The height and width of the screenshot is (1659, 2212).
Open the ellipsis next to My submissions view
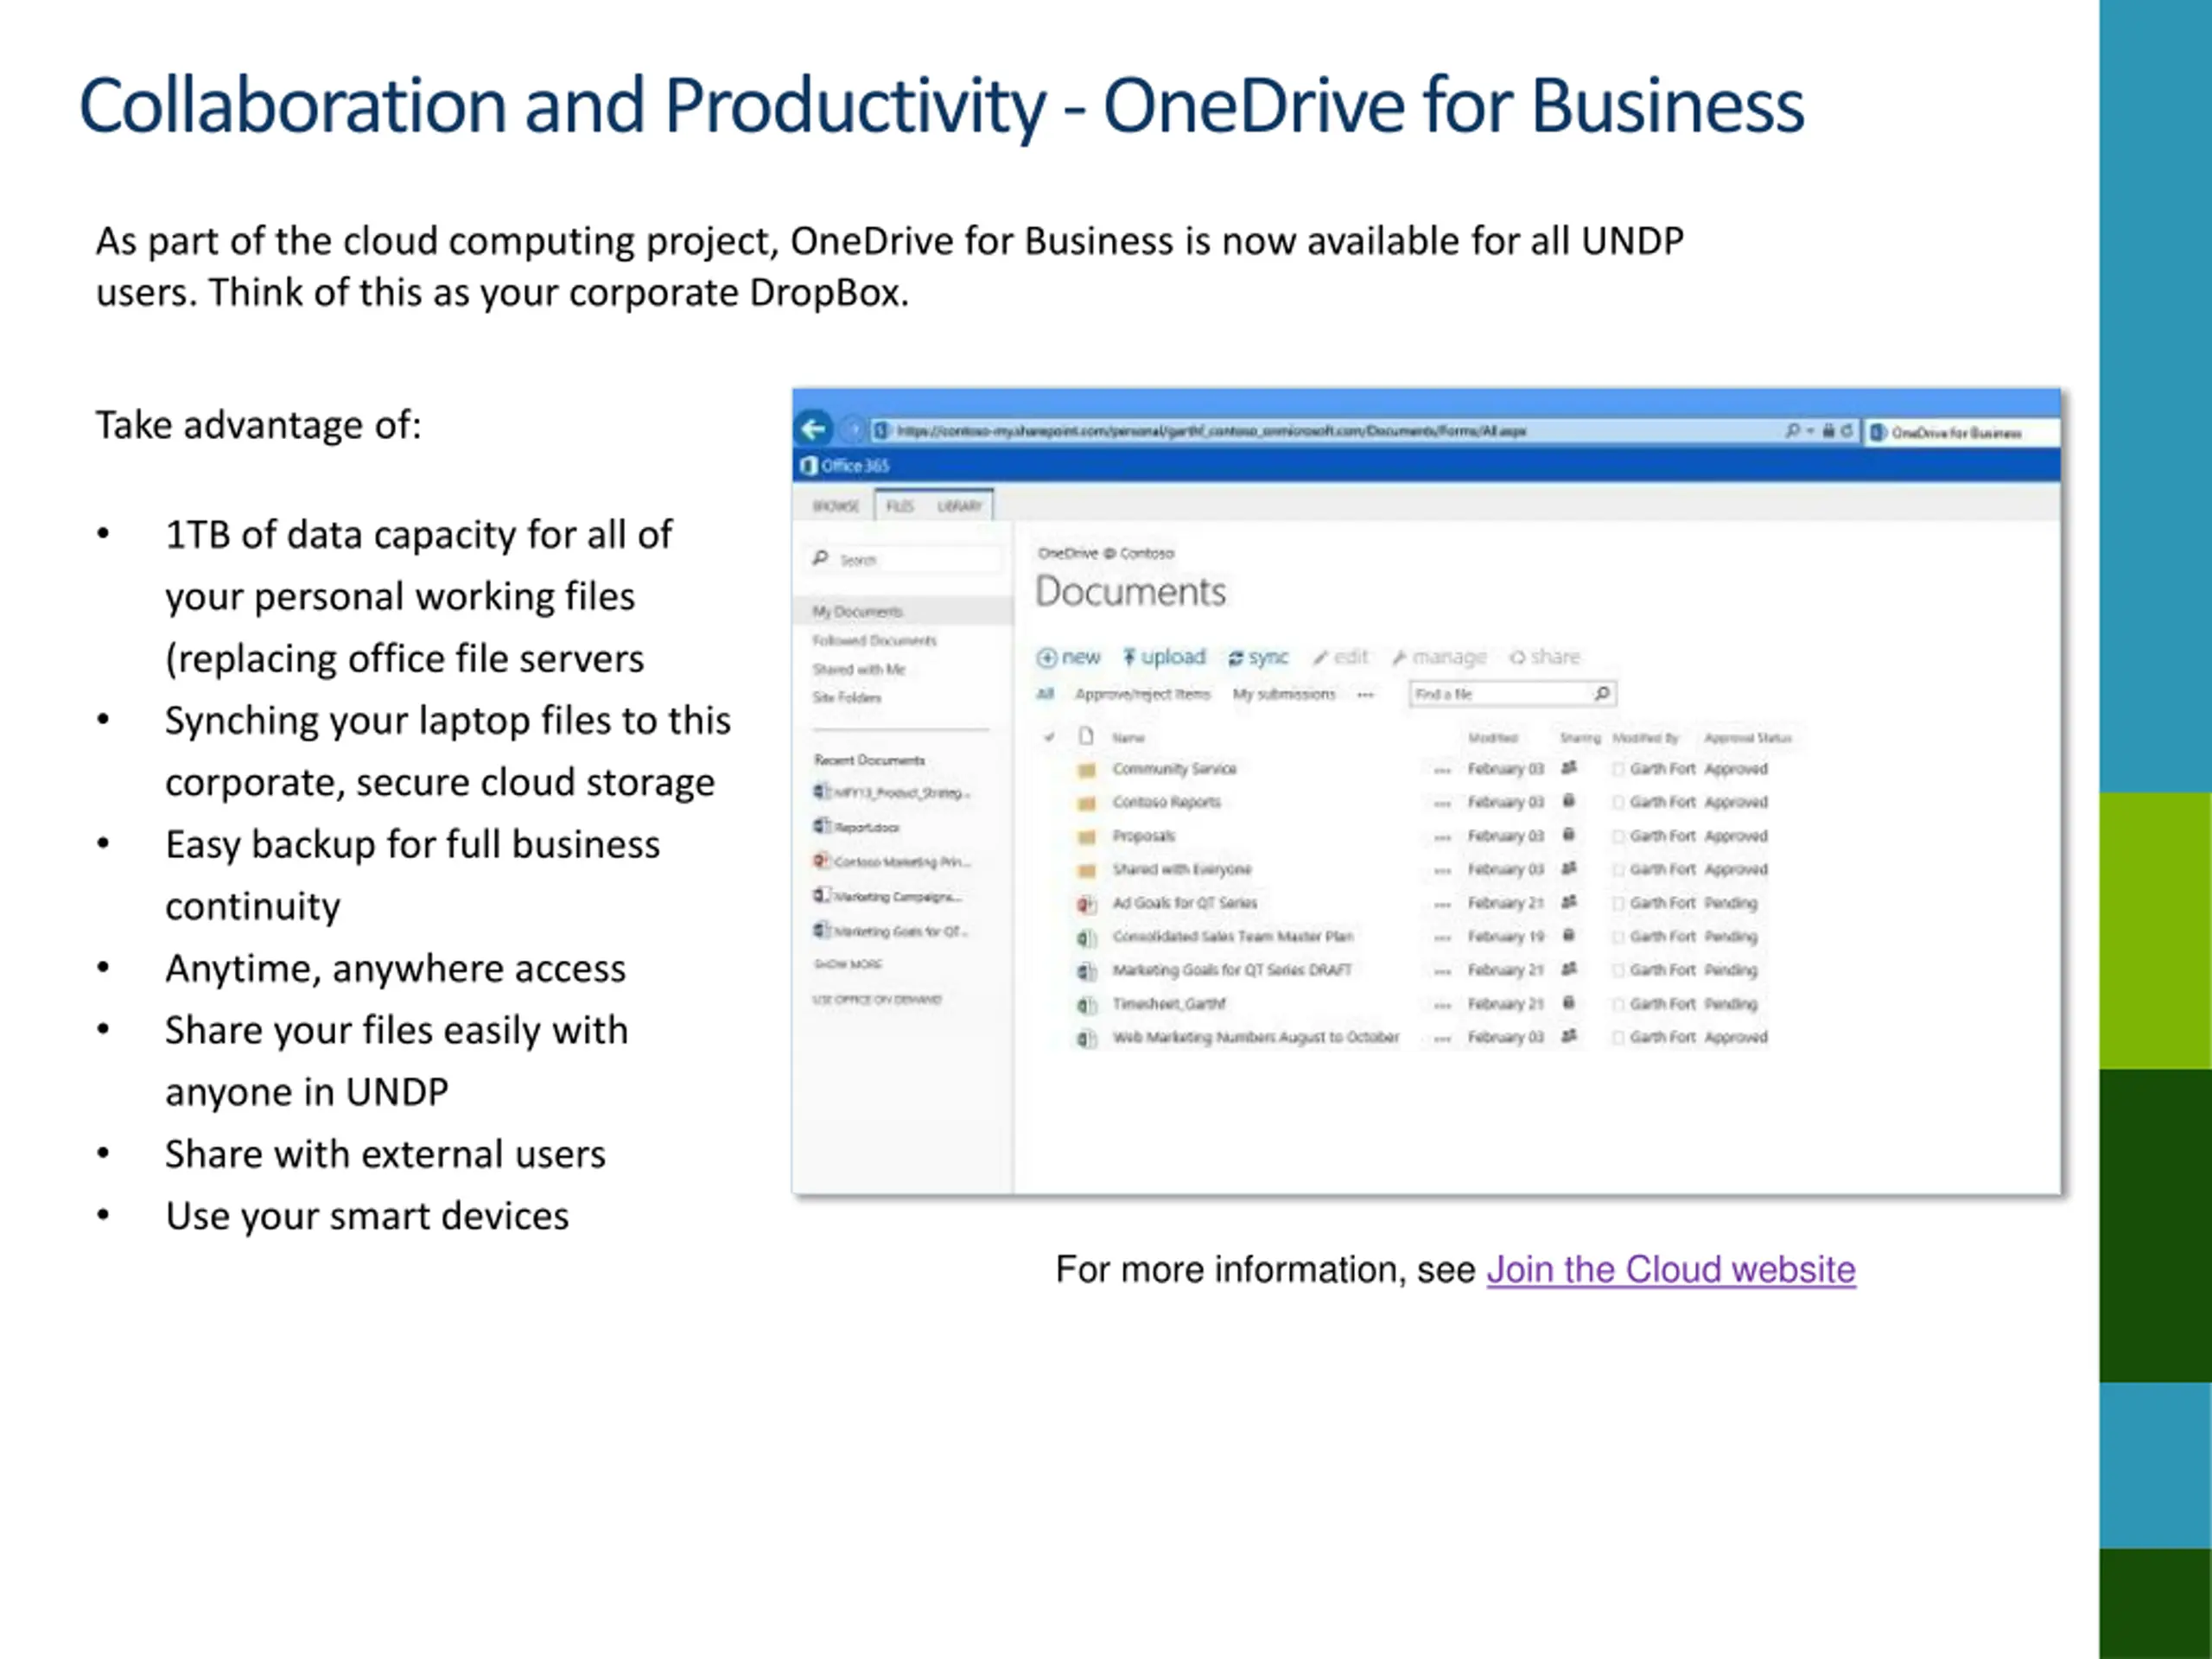pyautogui.click(x=1366, y=695)
